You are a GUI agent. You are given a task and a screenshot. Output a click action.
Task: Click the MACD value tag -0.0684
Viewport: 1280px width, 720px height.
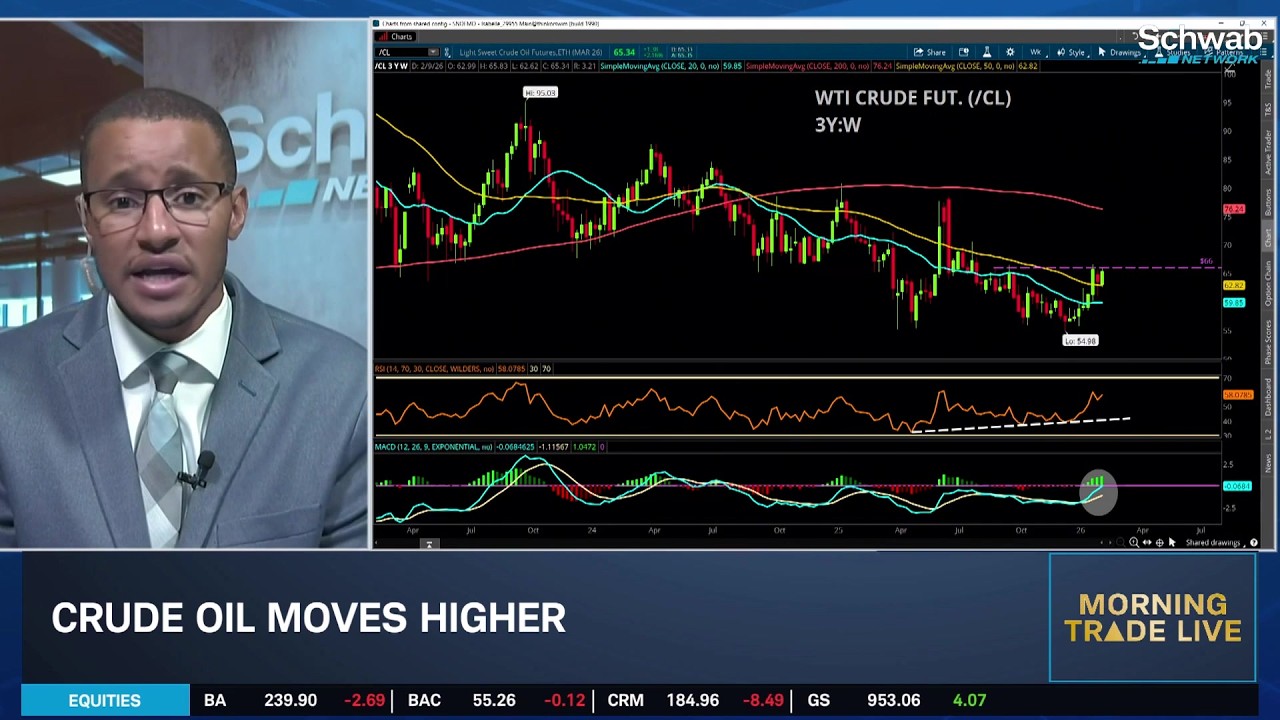pos(1237,486)
